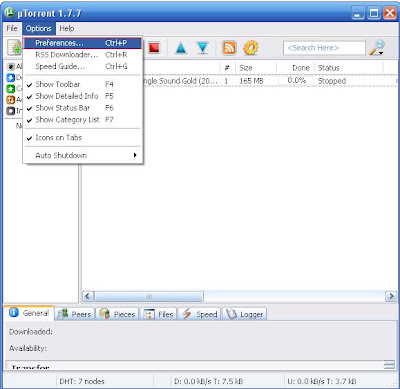Click the horizontal scrollbar thumb
The image size is (400, 389).
[149, 296]
